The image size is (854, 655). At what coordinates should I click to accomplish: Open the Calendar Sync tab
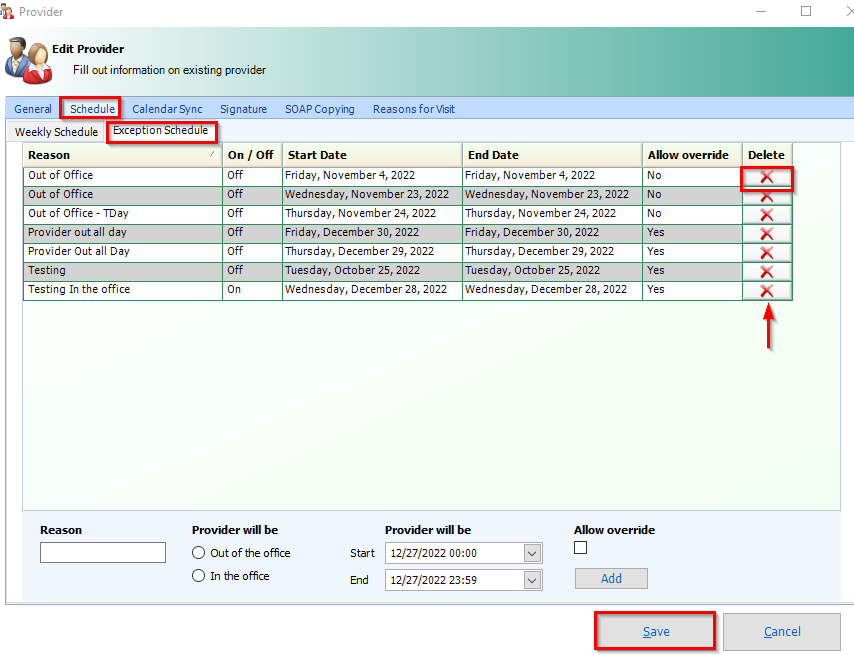(x=167, y=109)
